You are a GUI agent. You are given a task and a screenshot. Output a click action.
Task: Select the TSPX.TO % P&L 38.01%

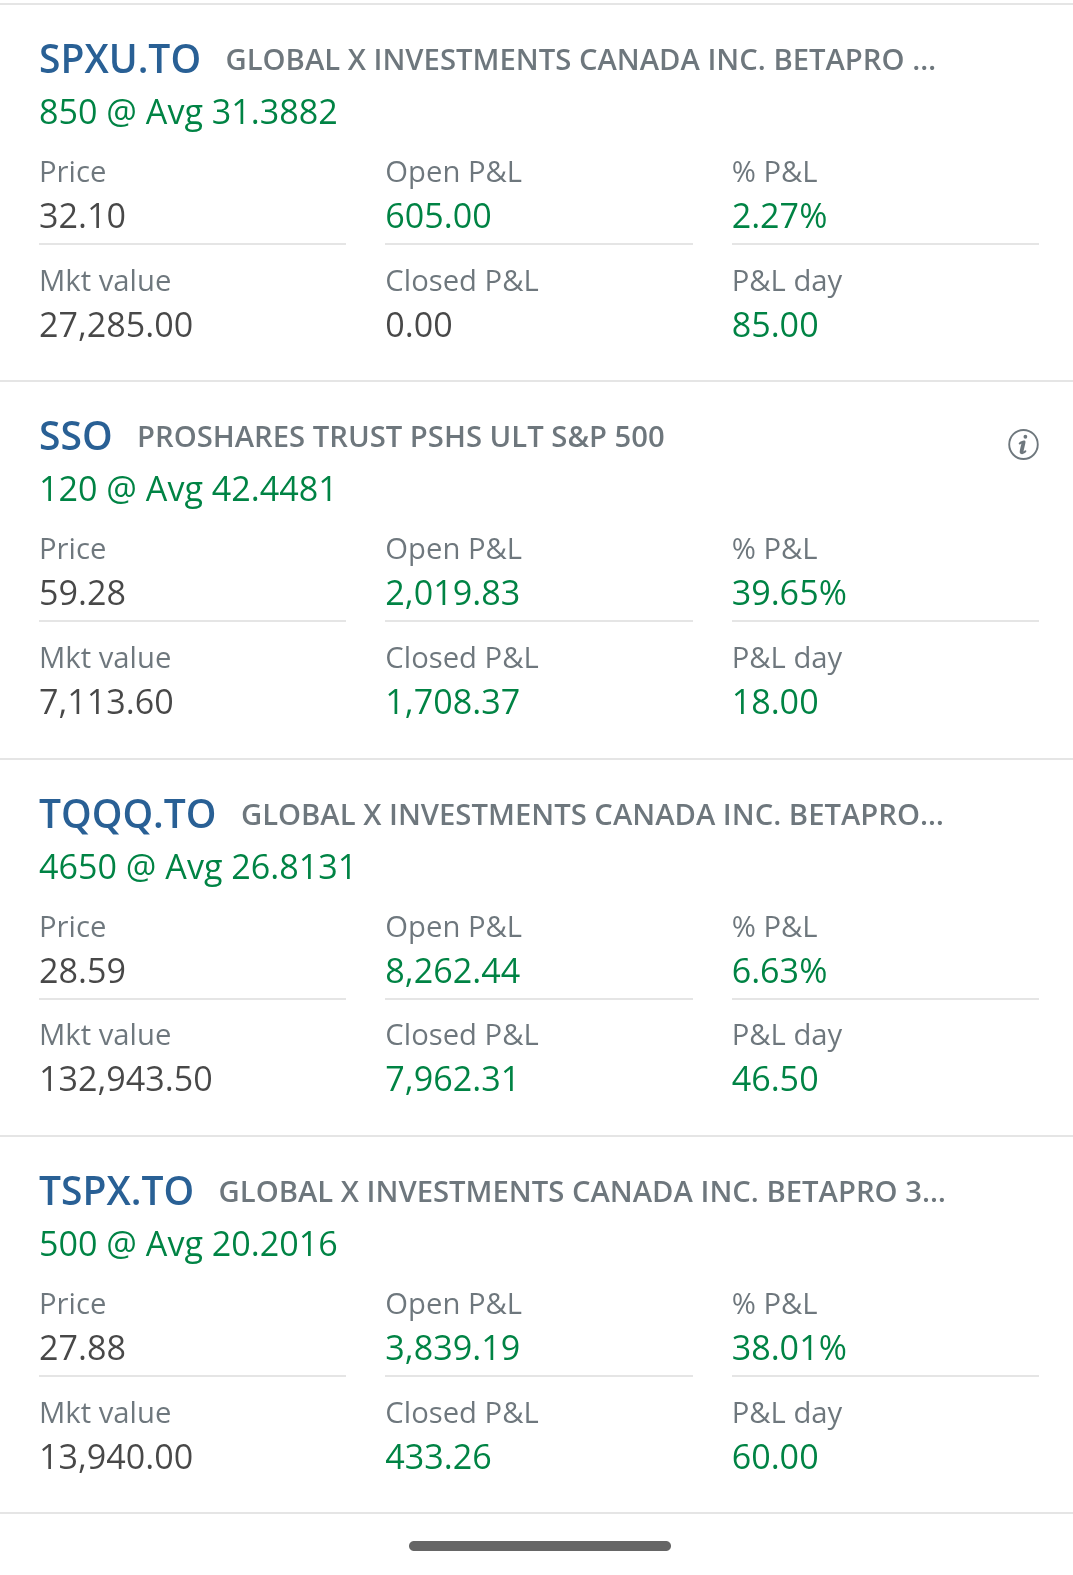click(x=788, y=1348)
